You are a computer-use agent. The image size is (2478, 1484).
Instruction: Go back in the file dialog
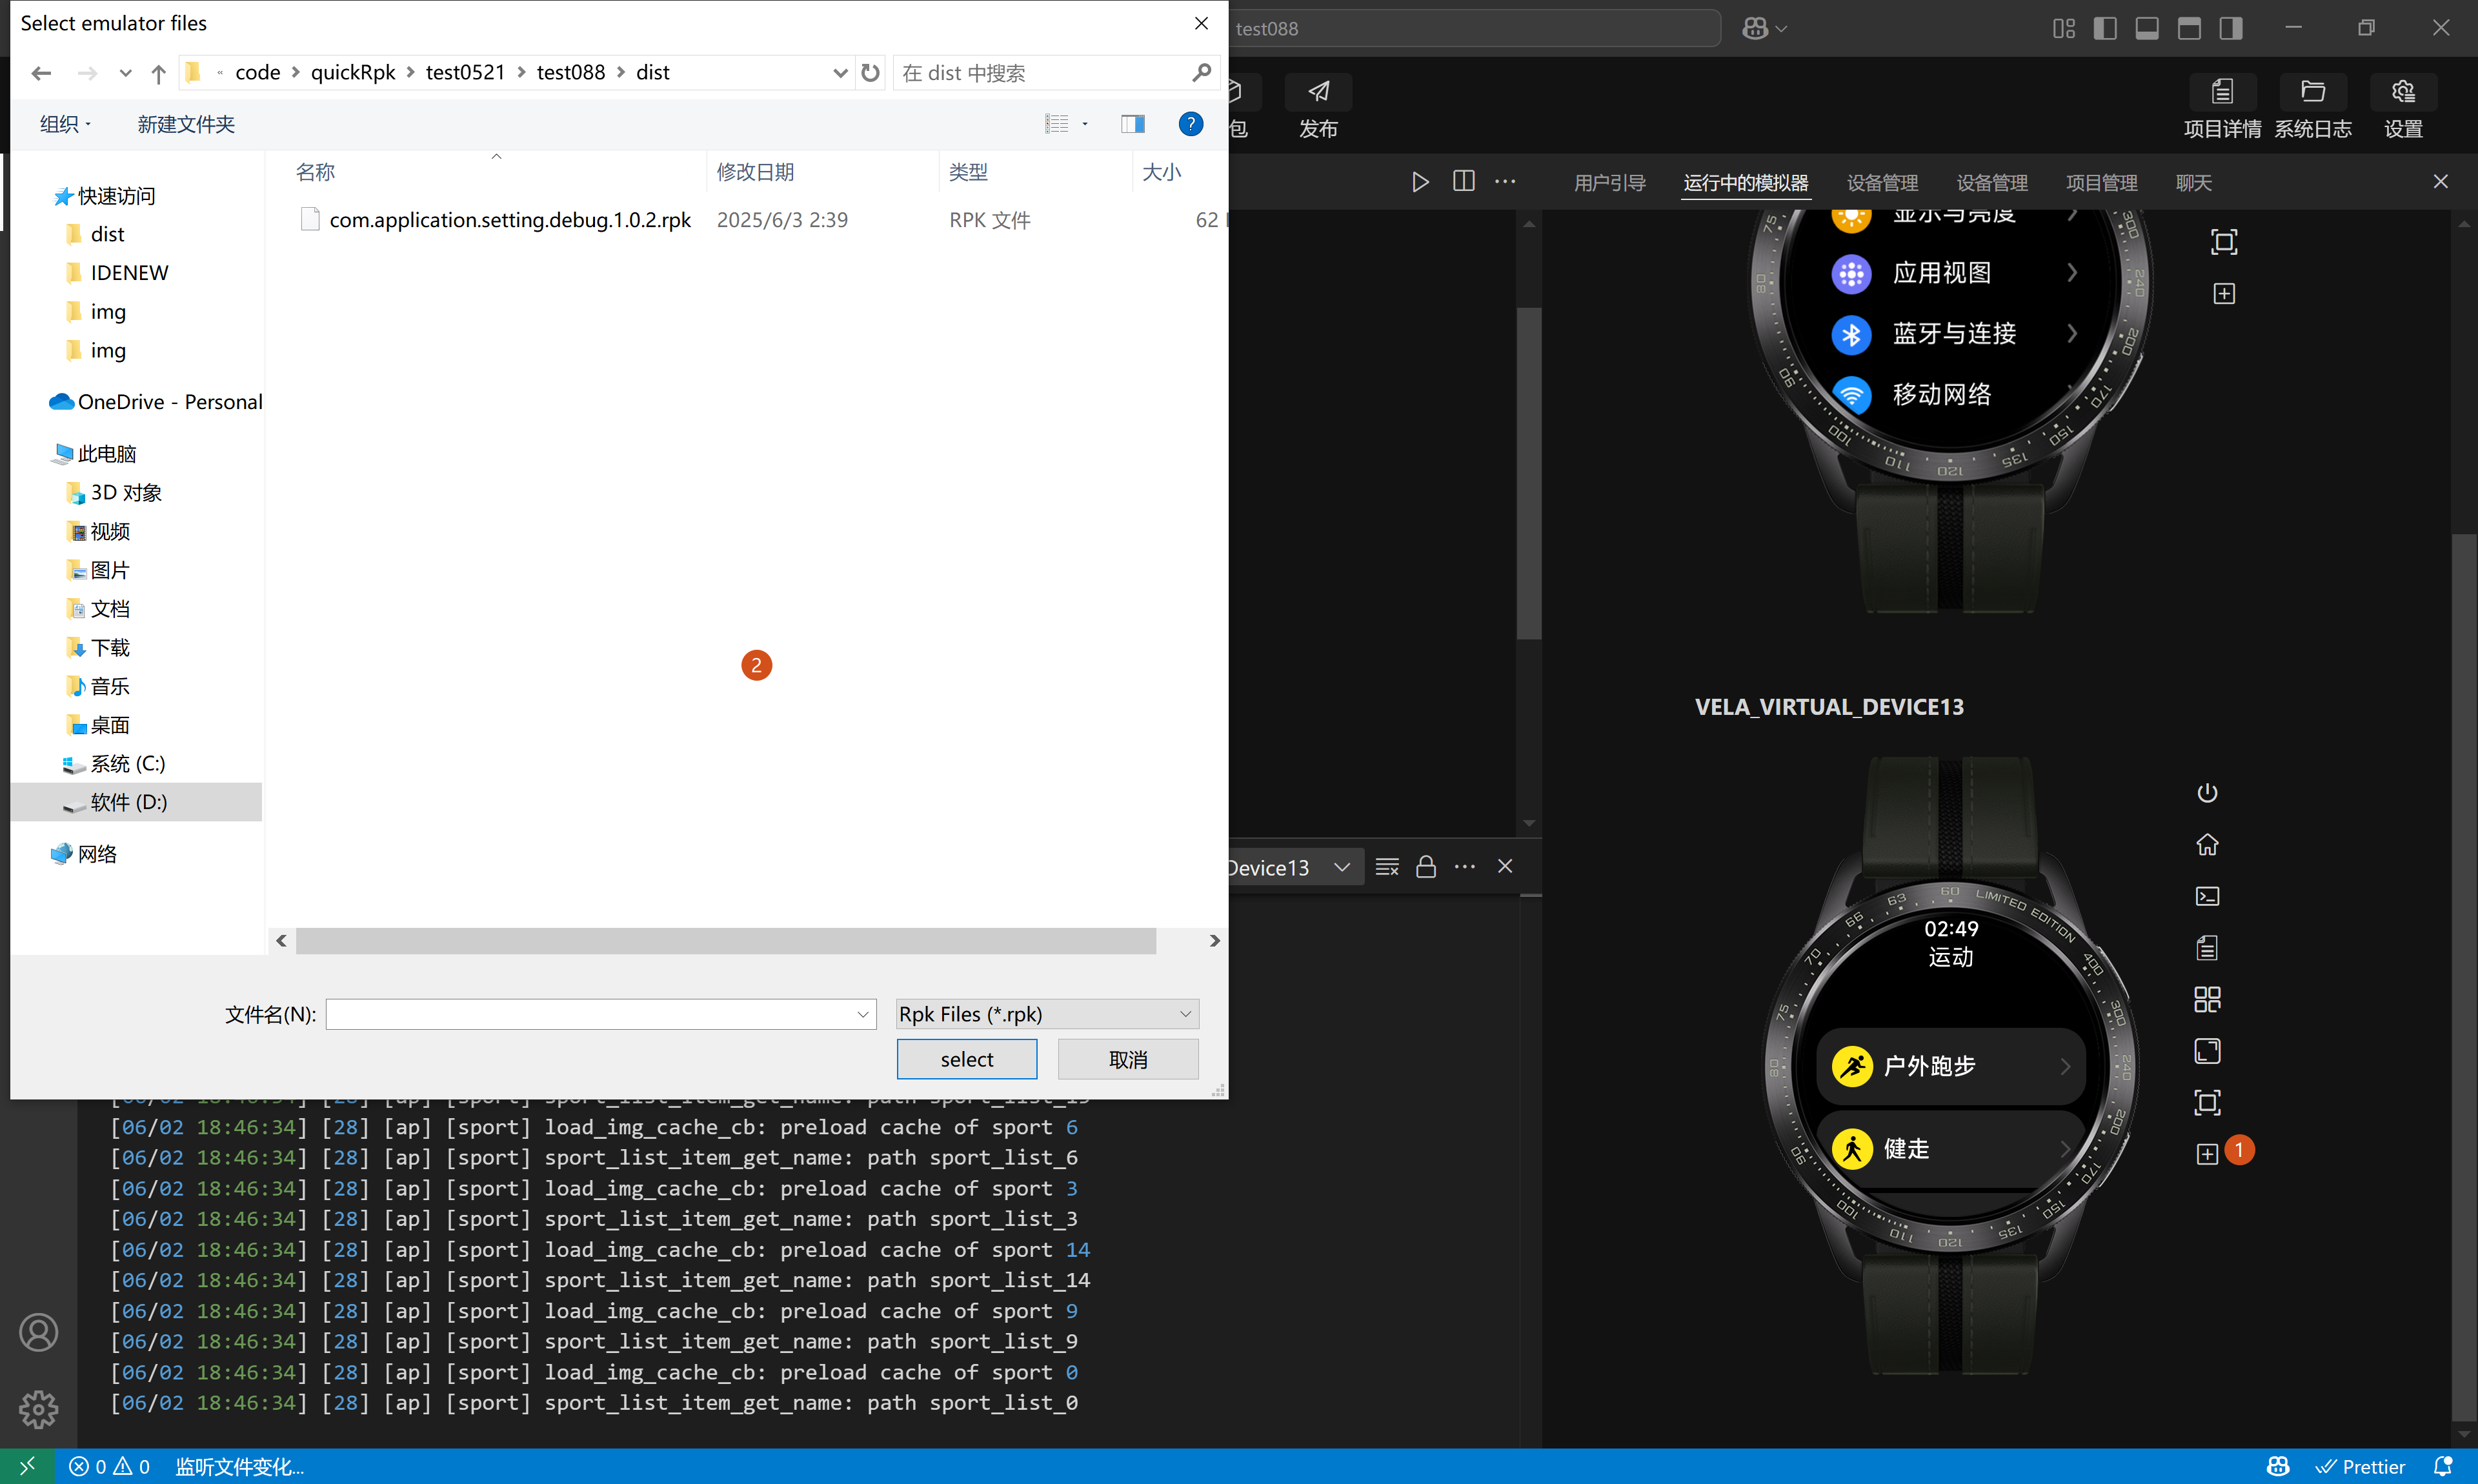tap(41, 73)
